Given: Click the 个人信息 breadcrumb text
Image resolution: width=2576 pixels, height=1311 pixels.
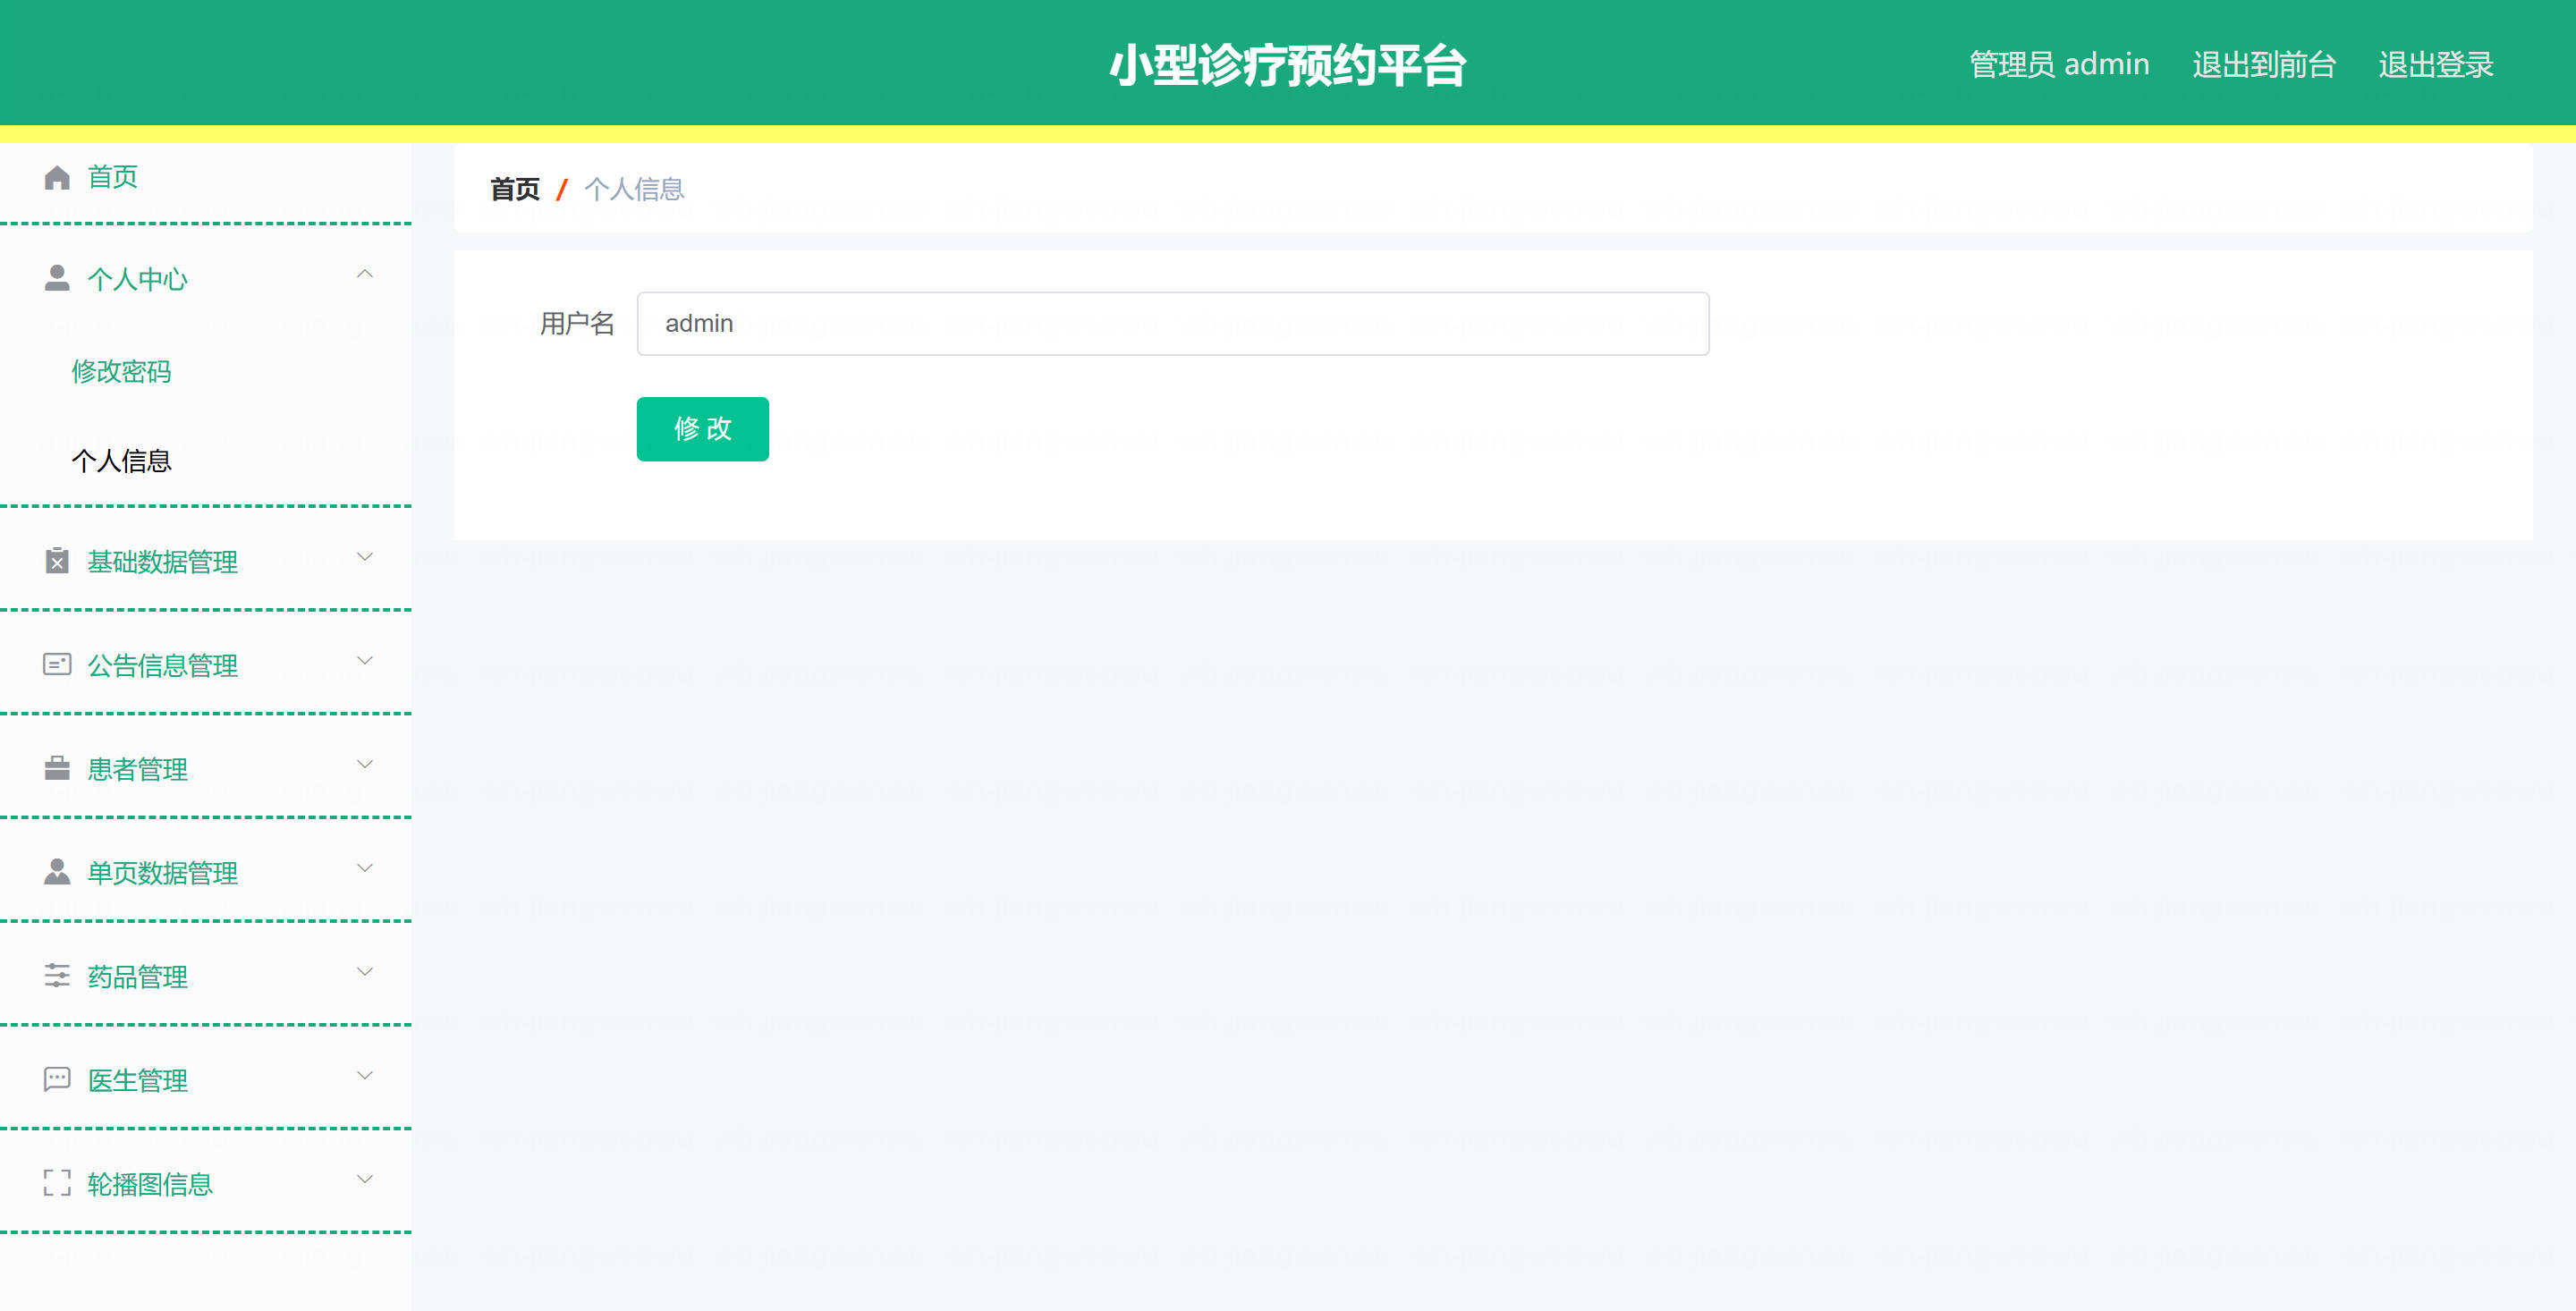Looking at the screenshot, I should click(x=634, y=189).
